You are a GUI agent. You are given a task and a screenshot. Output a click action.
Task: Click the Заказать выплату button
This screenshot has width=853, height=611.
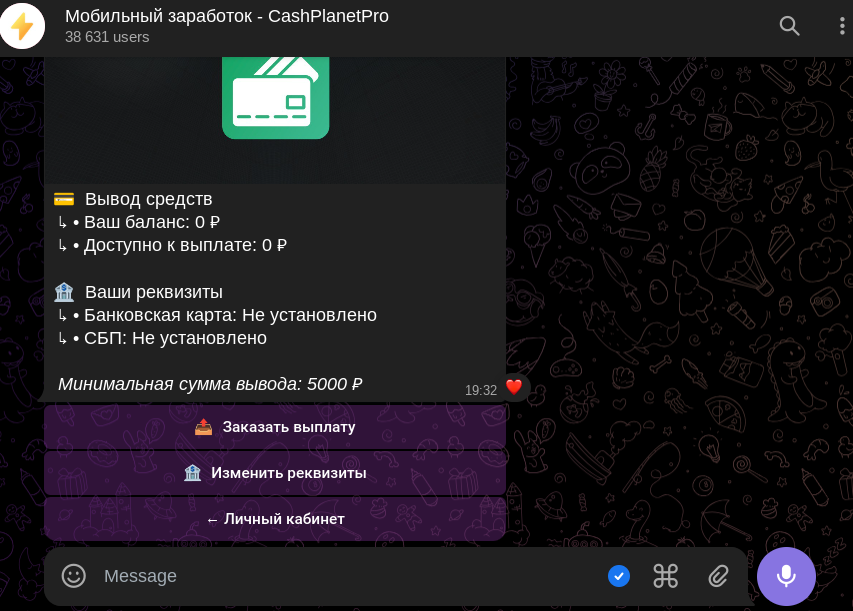coord(275,427)
